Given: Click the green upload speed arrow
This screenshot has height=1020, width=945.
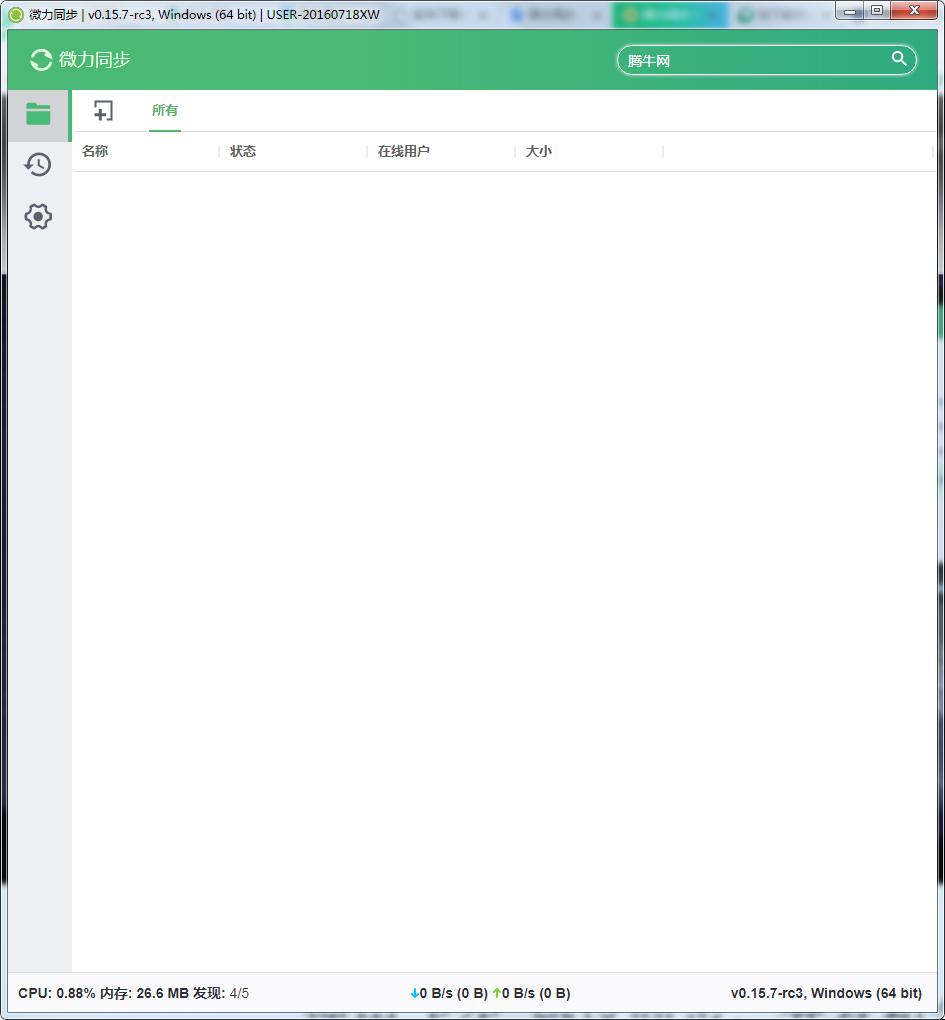Looking at the screenshot, I should click(x=497, y=993).
